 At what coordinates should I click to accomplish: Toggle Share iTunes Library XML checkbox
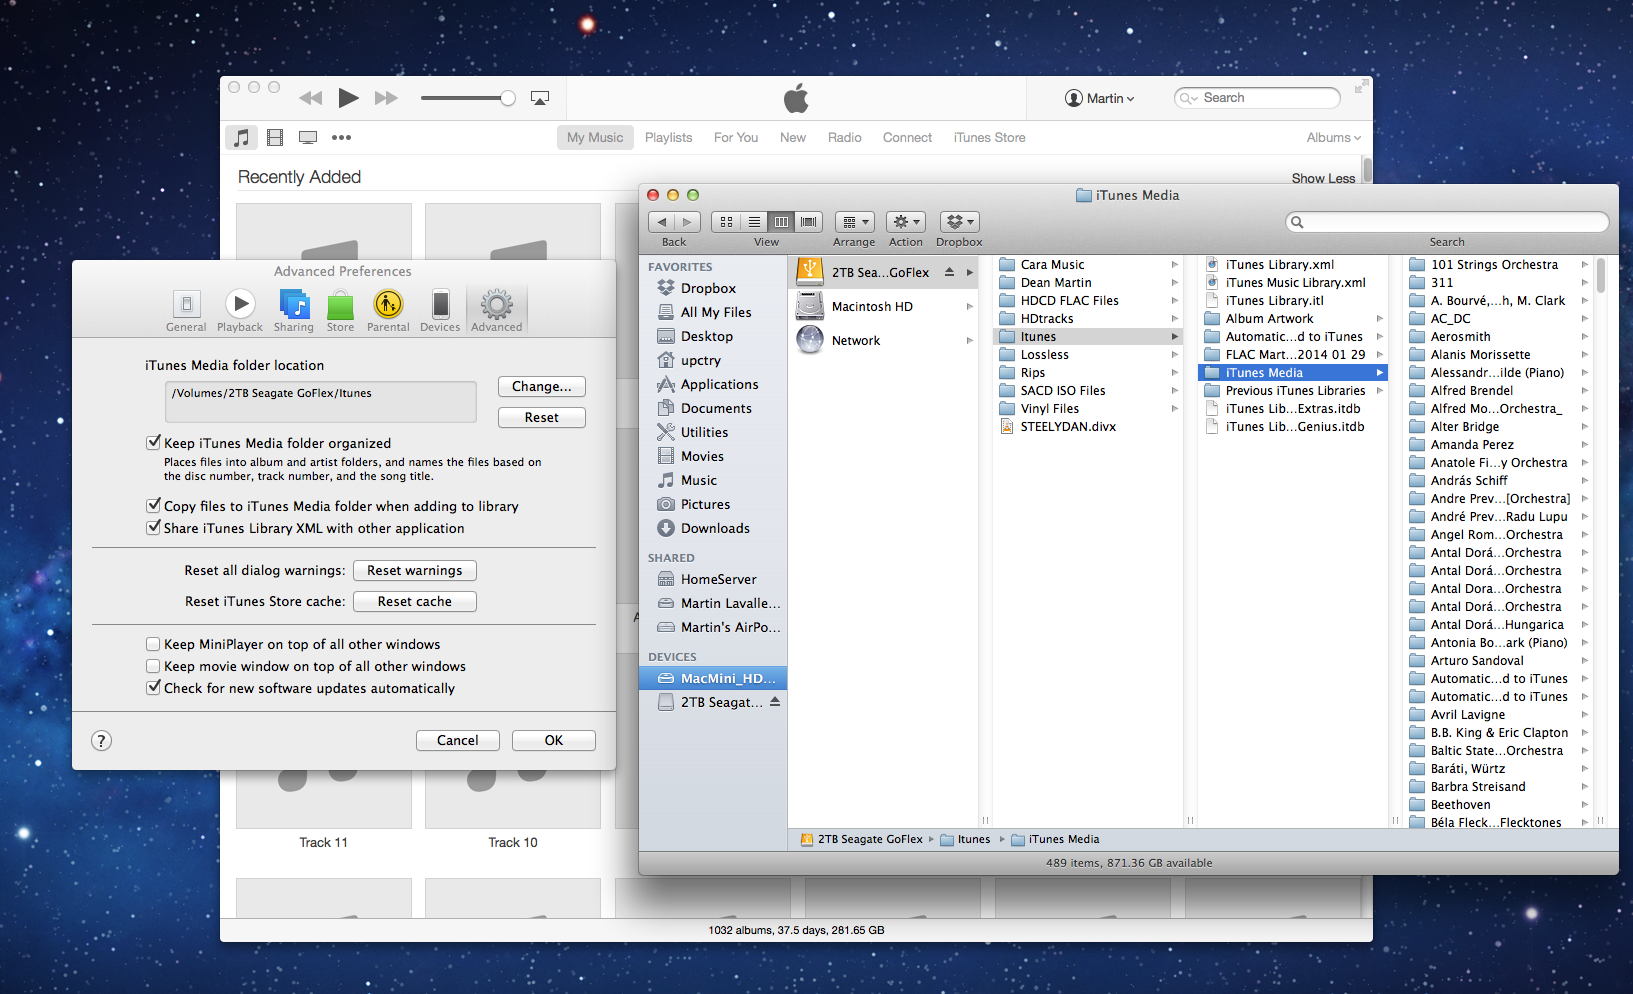click(x=154, y=528)
